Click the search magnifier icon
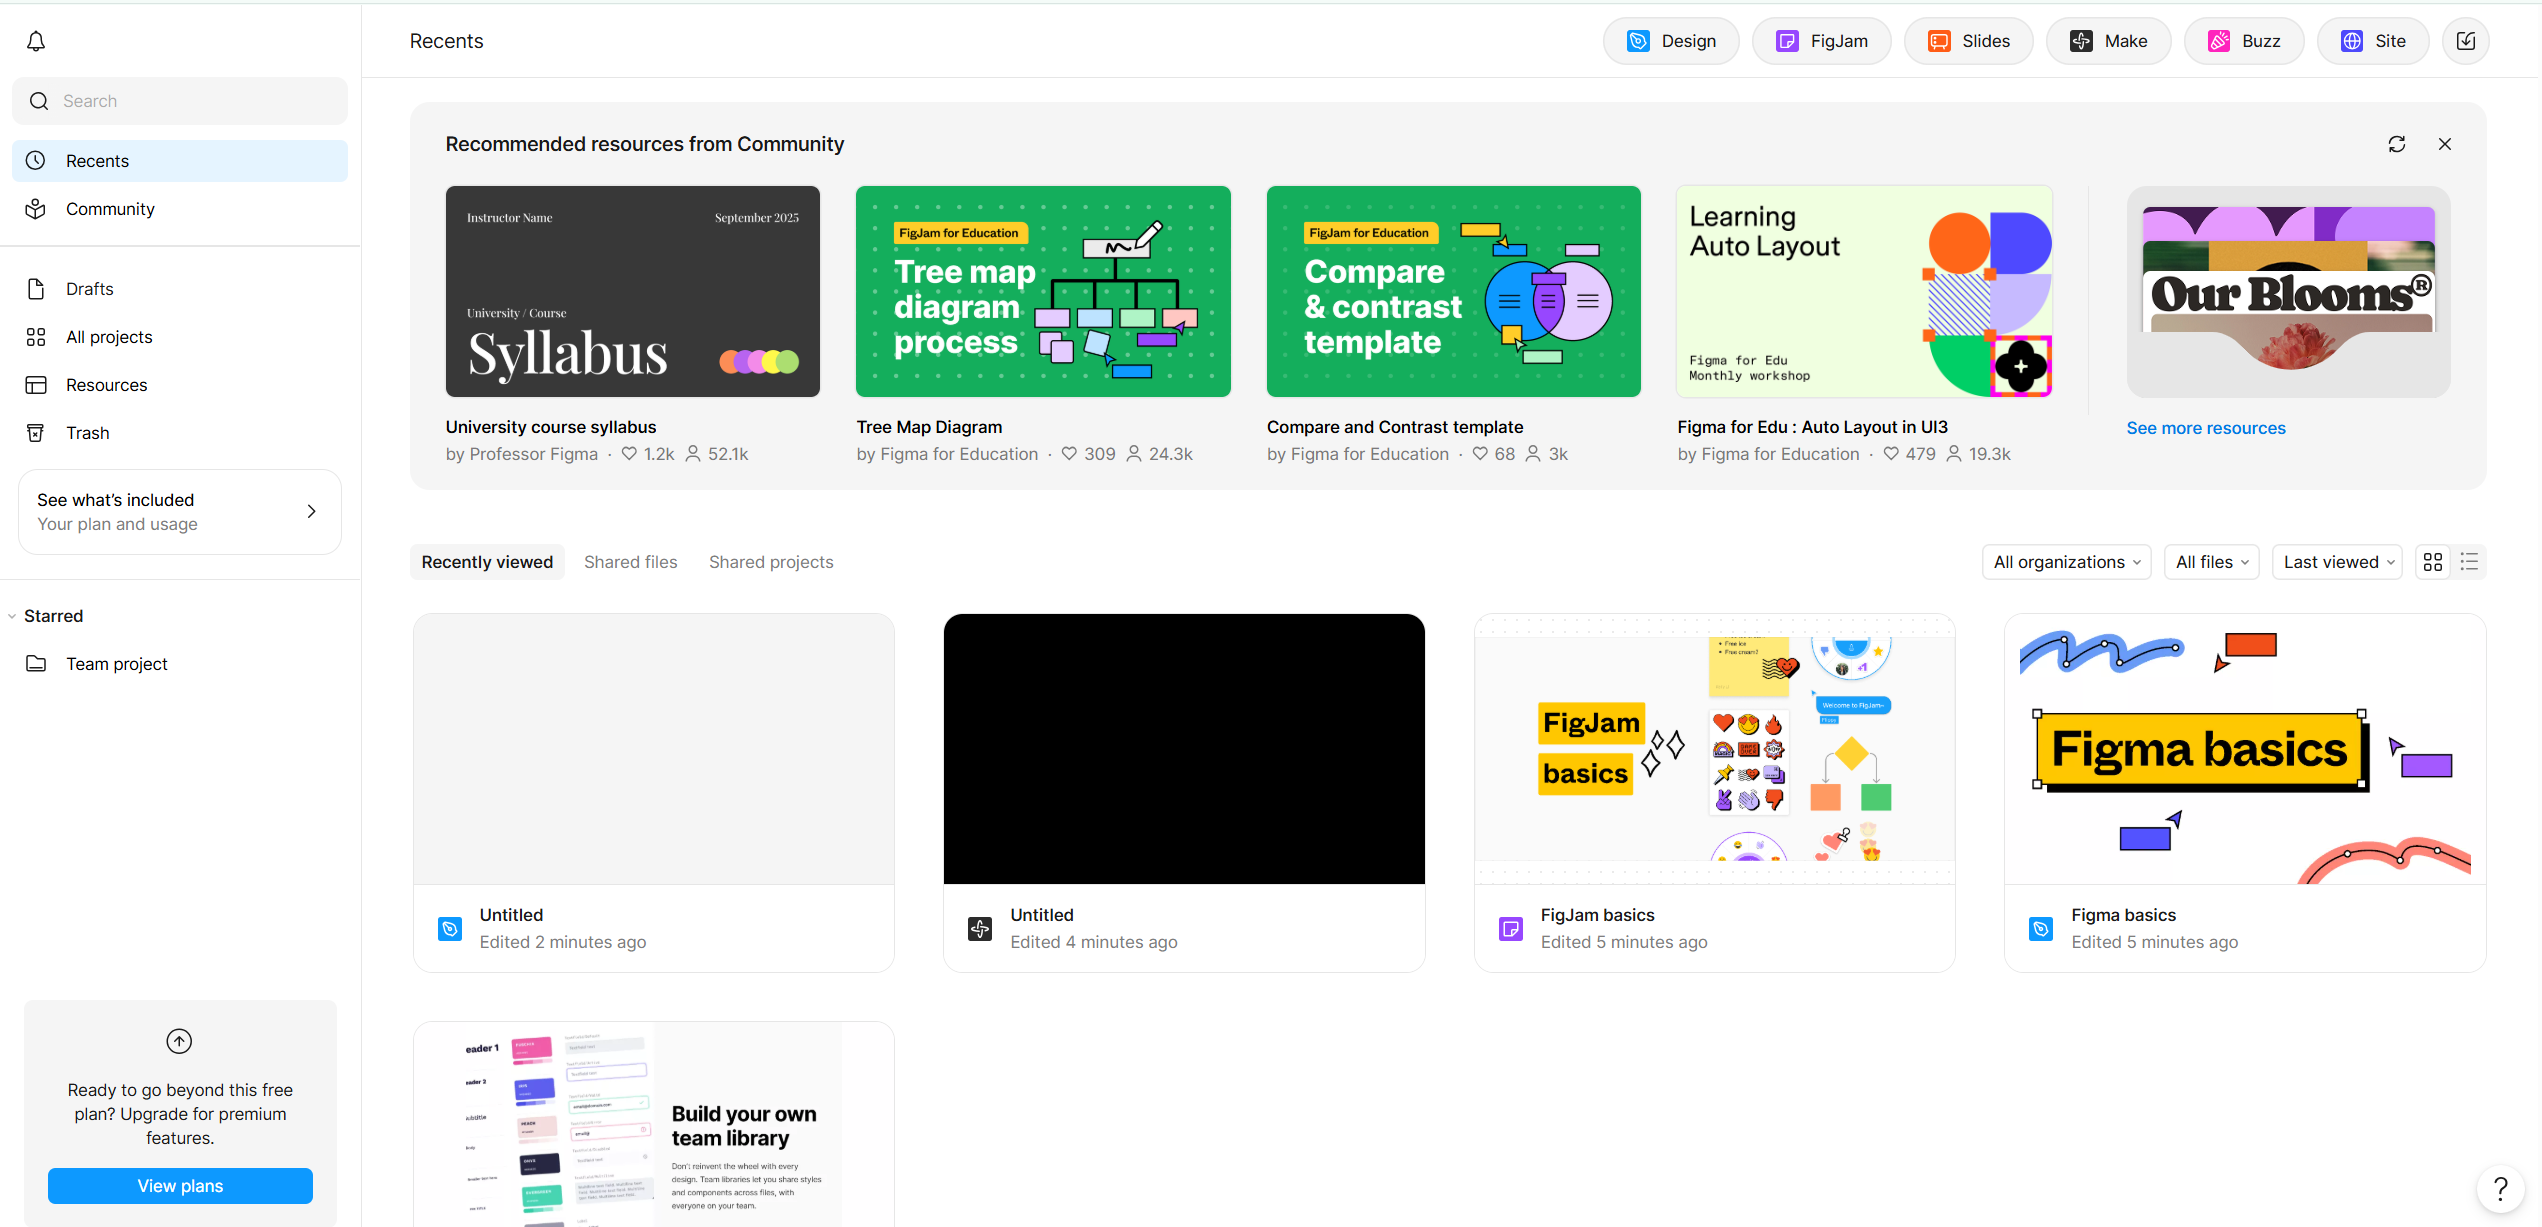The height and width of the screenshot is (1227, 2542). pyautogui.click(x=39, y=101)
